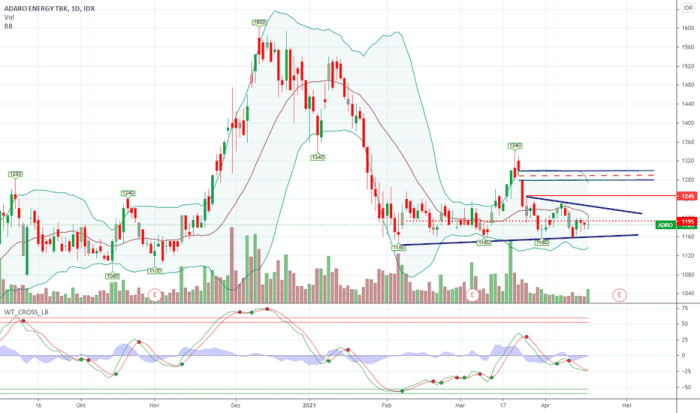Click the 1600 price axis label
This screenshot has width=700, height=413.
coord(688,28)
